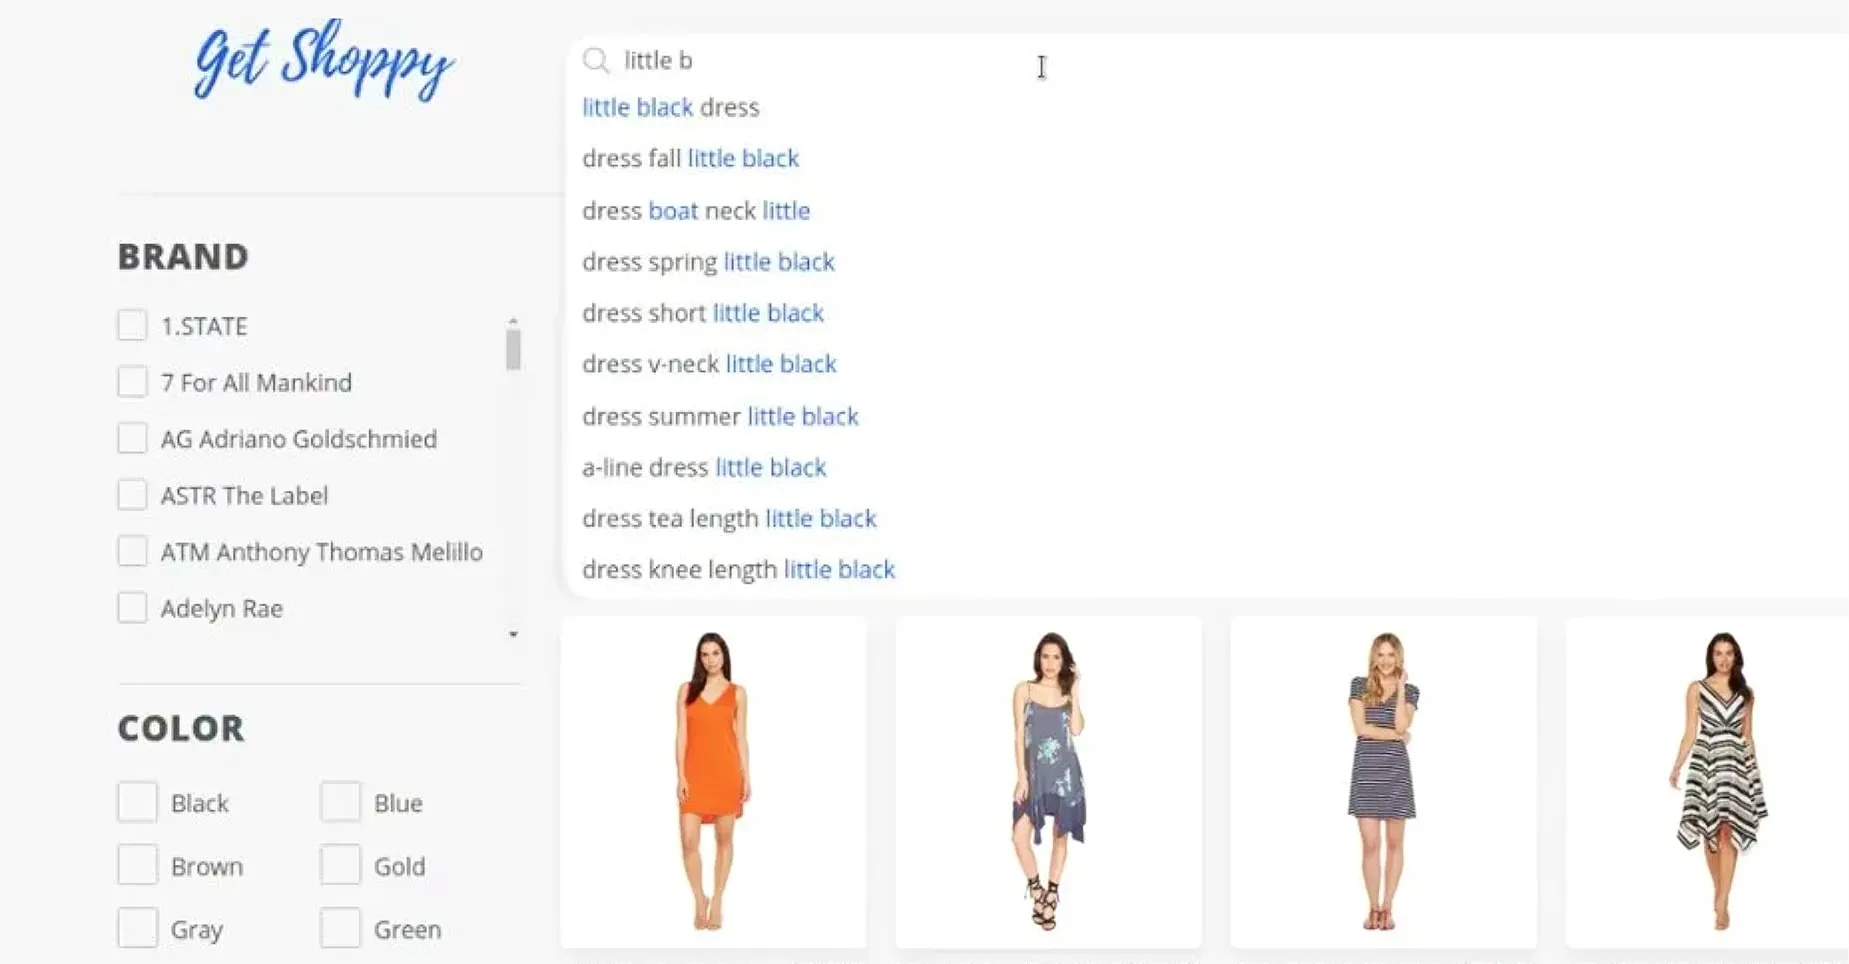This screenshot has height=964, width=1849.
Task: Check the 1.STATE brand checkbox
Action: [133, 325]
